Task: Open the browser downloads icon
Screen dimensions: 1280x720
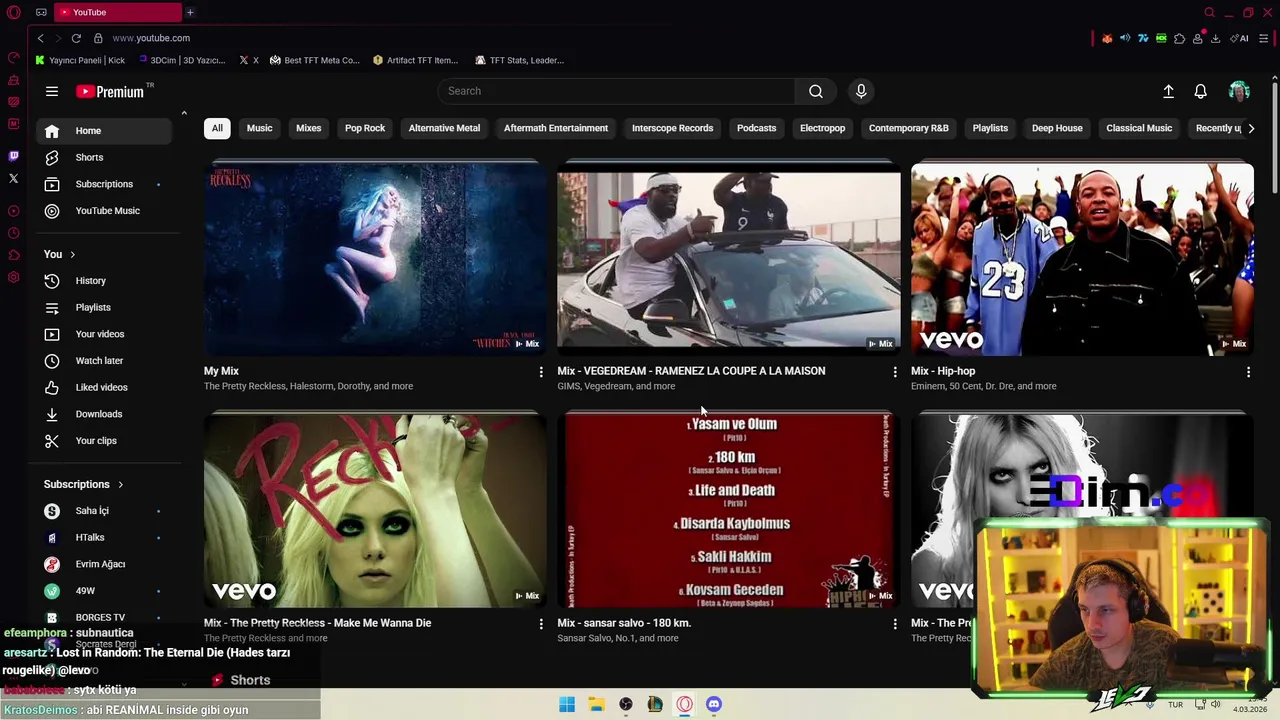Action: coord(1215,38)
